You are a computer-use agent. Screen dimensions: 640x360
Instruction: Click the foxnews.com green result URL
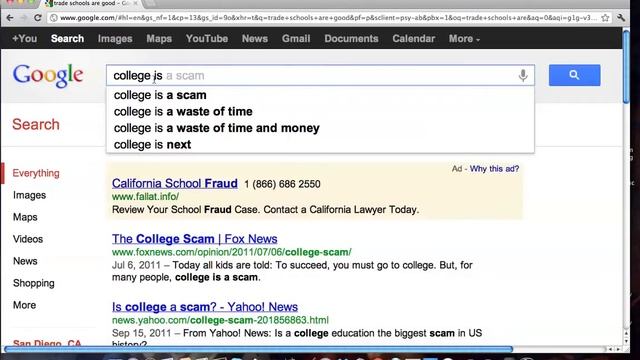(231, 252)
